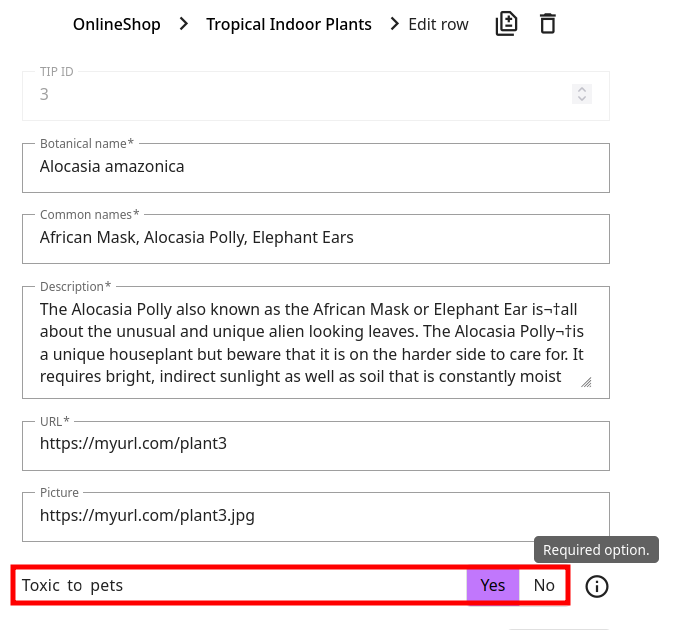Viewport: 675px width, 630px height.
Task: Click the trash delete row icon
Action: click(x=548, y=24)
